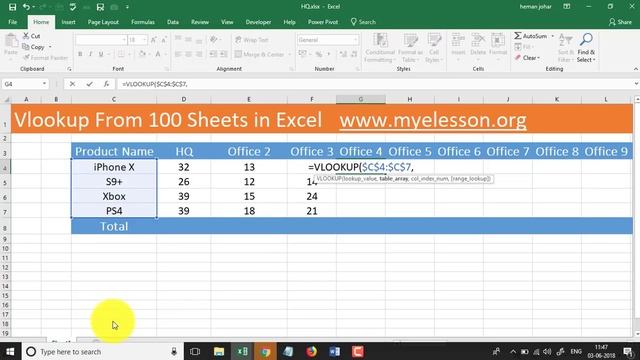Click the Cut scissors icon
Viewport: 640px width, 360px height.
click(26, 36)
